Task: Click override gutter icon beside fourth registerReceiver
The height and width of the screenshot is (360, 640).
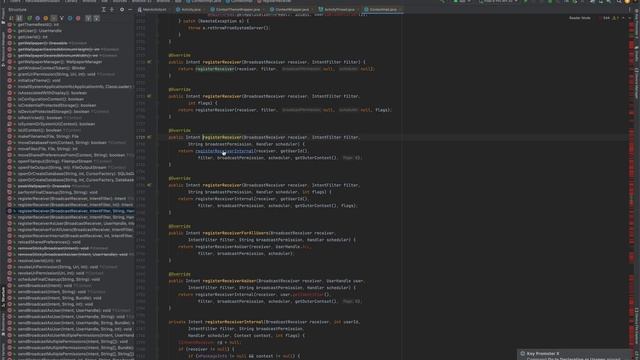Action: click(x=149, y=185)
